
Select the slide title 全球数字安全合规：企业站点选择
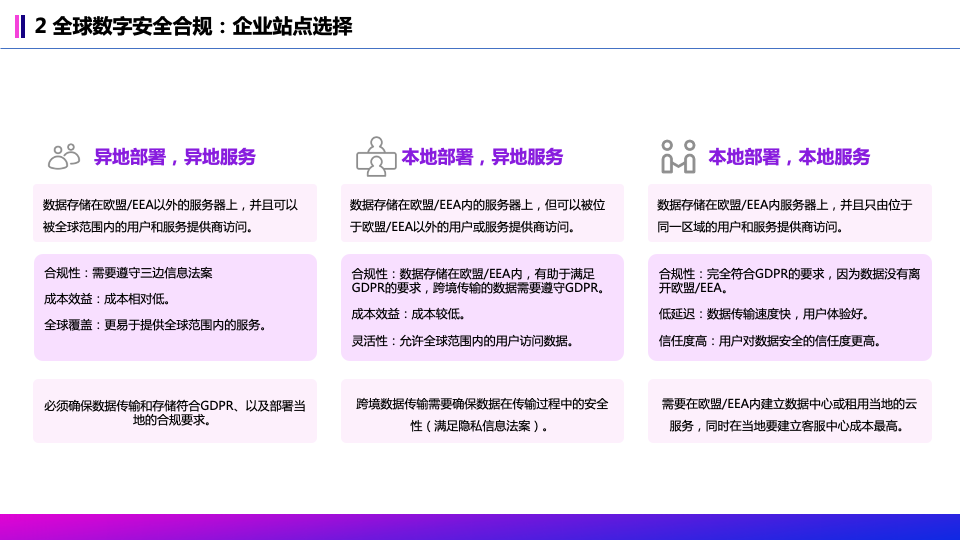pyautogui.click(x=202, y=26)
